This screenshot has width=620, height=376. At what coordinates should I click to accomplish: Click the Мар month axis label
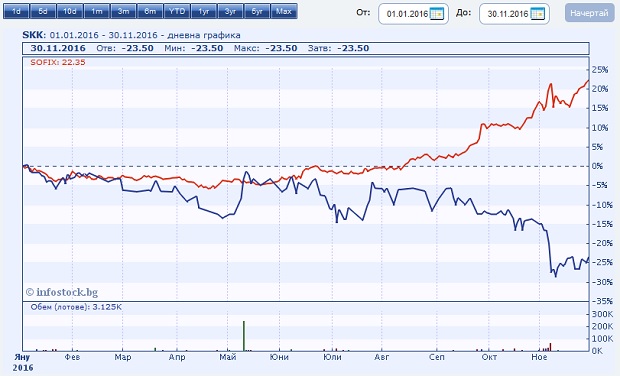click(x=123, y=357)
